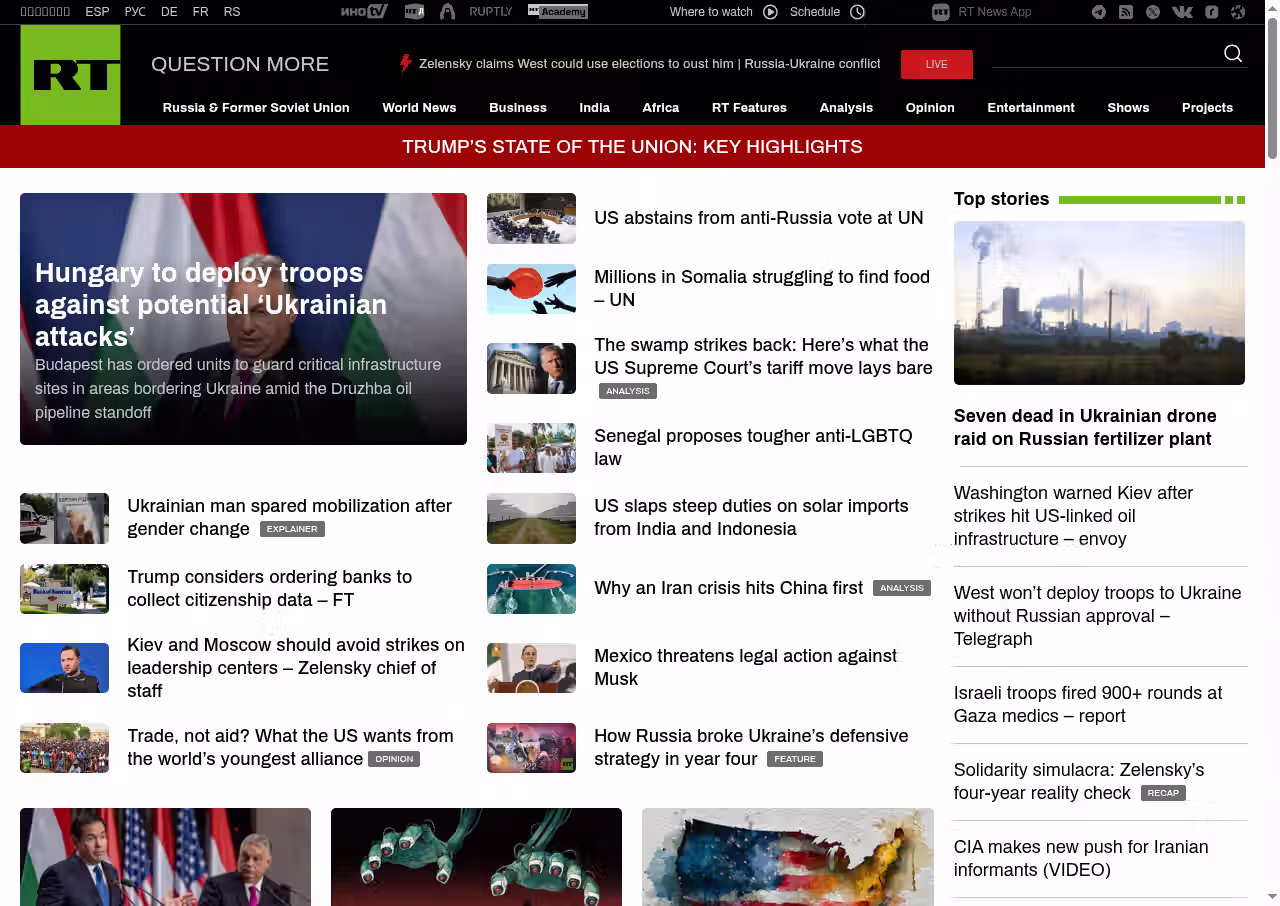Open the search magnifier icon
The height and width of the screenshot is (906, 1280).
point(1233,54)
